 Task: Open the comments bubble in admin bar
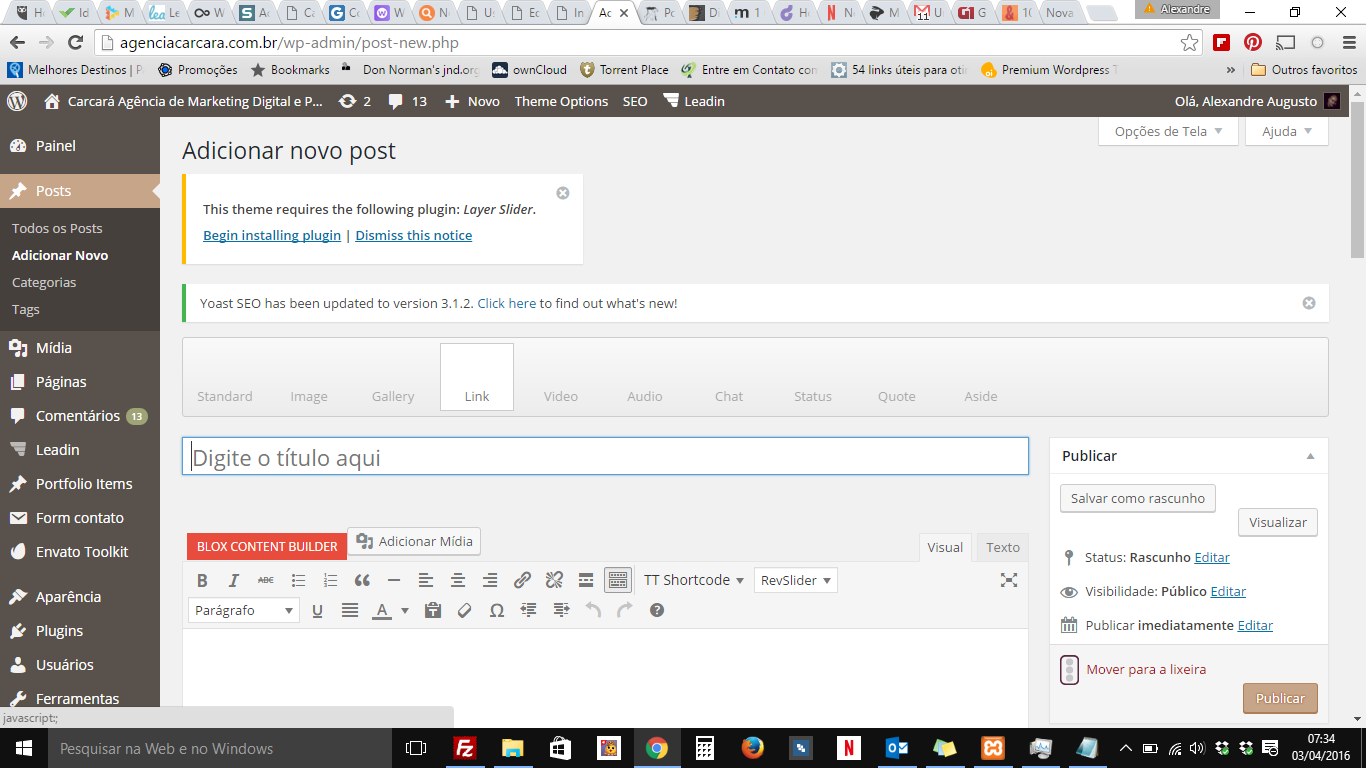click(407, 101)
